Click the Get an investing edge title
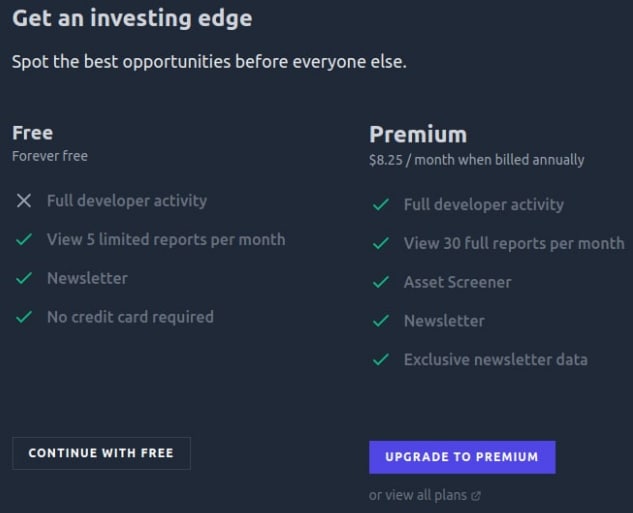This screenshot has height=513, width=633. (132, 18)
